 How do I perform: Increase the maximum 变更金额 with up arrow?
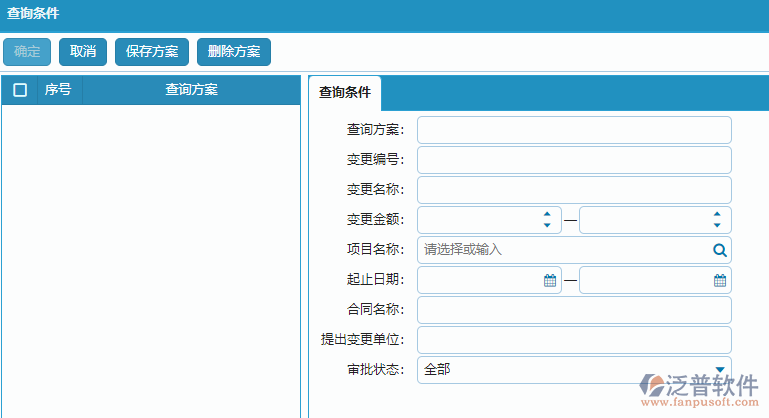717,214
